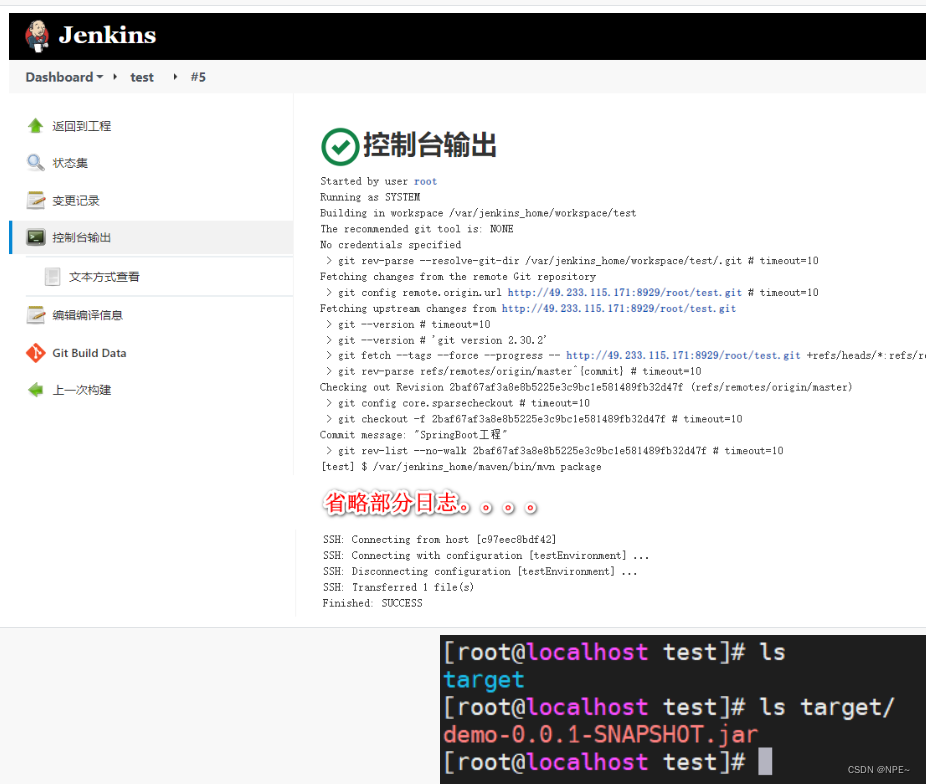Open the git fetch --tags repository link
Viewport: 926px width, 784px height.
[x=683, y=355]
